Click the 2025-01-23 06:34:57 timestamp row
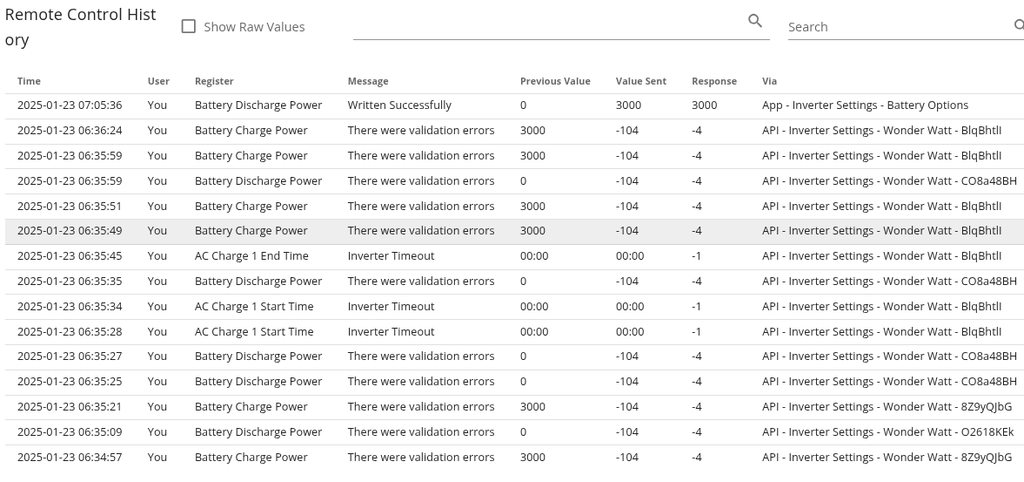Image resolution: width=1024 pixels, height=482 pixels. coord(69,457)
